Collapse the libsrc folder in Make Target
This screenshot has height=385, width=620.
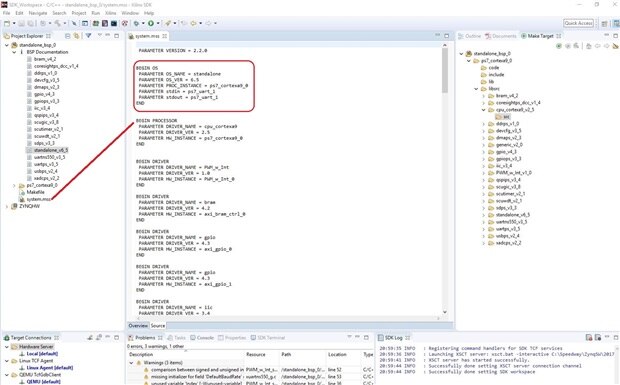point(476,89)
